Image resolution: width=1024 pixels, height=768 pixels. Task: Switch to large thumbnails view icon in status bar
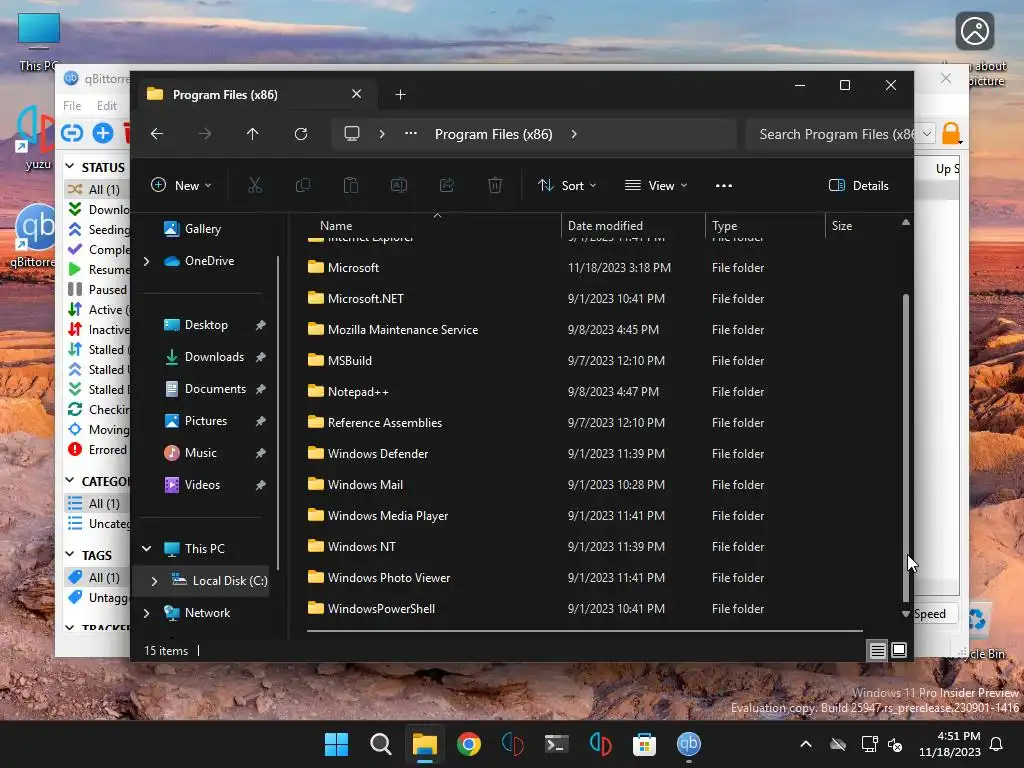coord(899,650)
